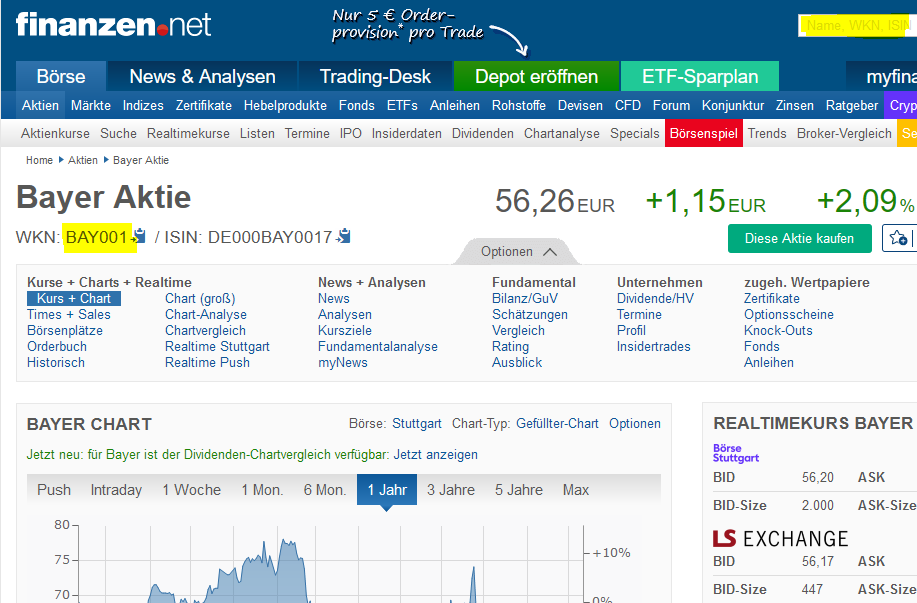Switch chart to 1 Woche tab
Viewport: 917px width, 603px height.
click(x=191, y=490)
